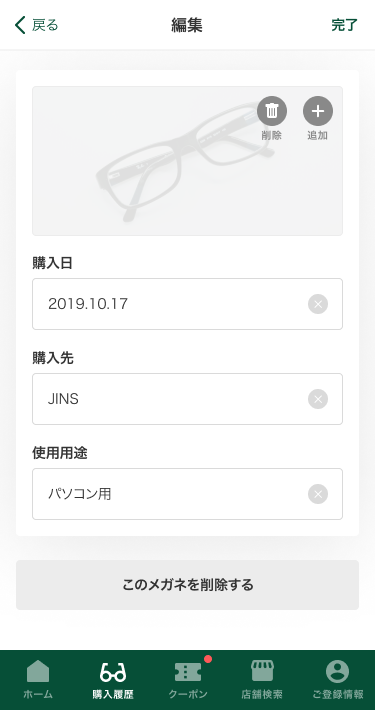The width and height of the screenshot is (375, 710).
Task: Clear the 購入日 date field
Action: click(318, 304)
